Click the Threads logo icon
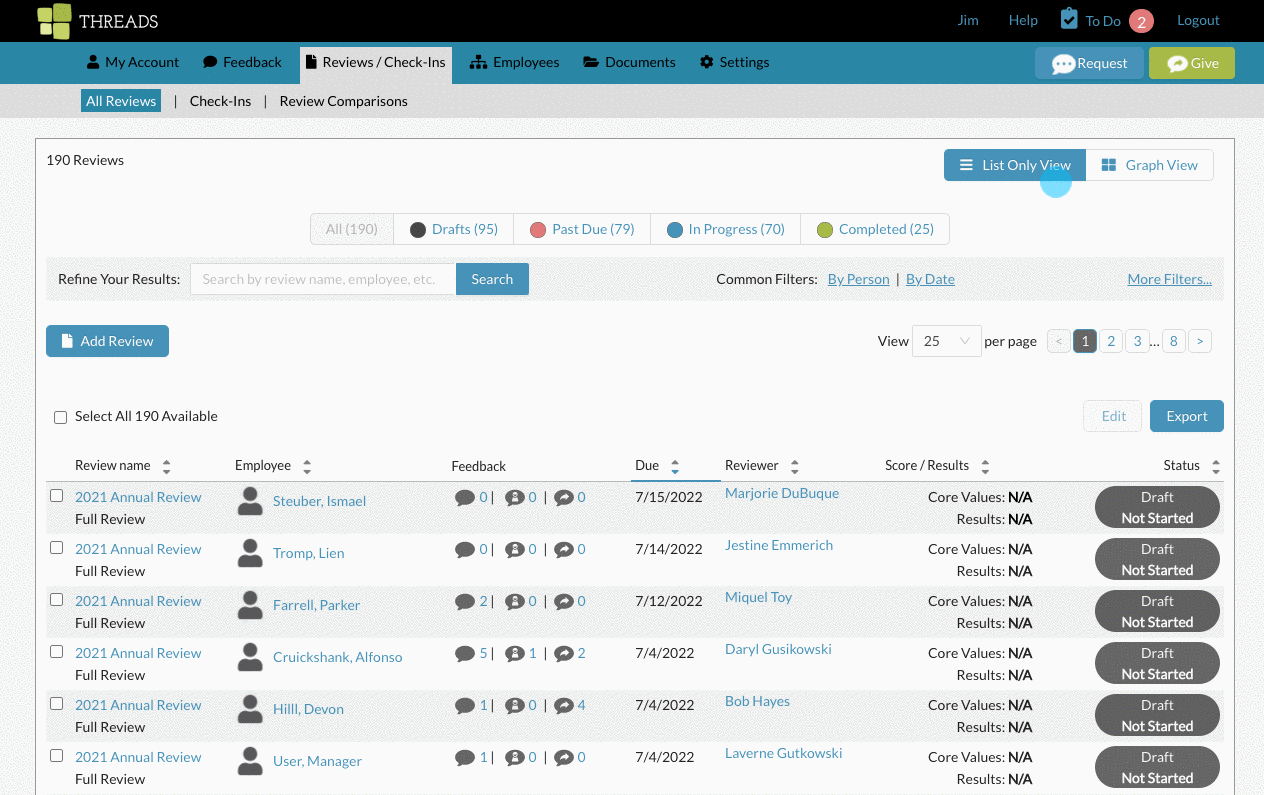Image resolution: width=1264 pixels, height=795 pixels. point(54,21)
